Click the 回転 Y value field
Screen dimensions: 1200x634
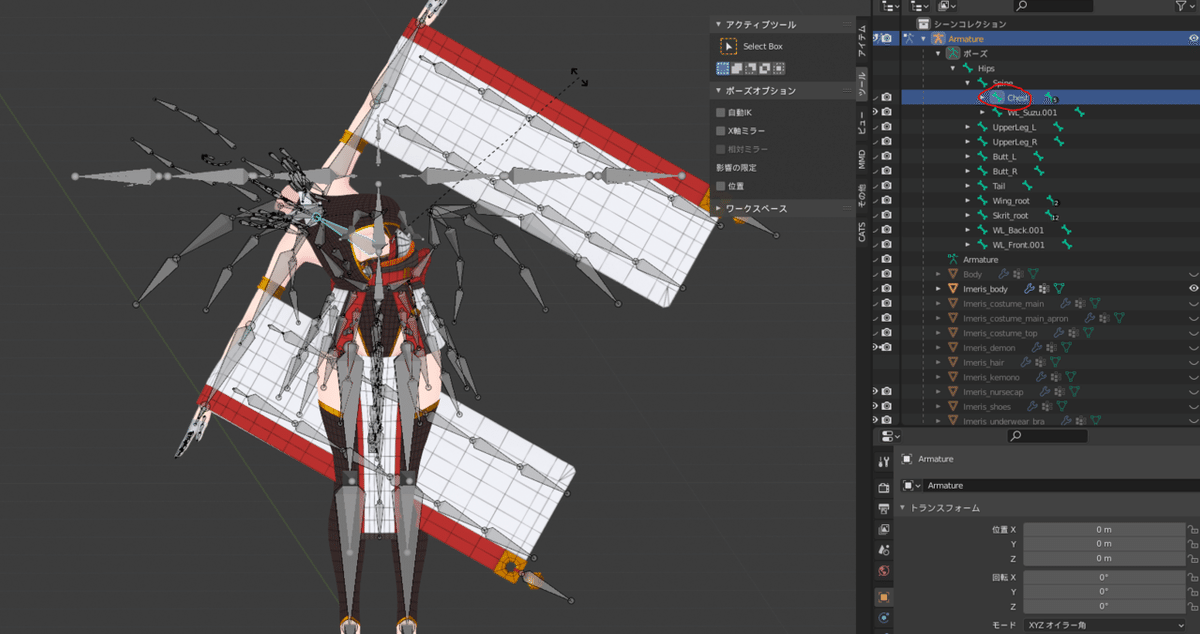click(1103, 591)
